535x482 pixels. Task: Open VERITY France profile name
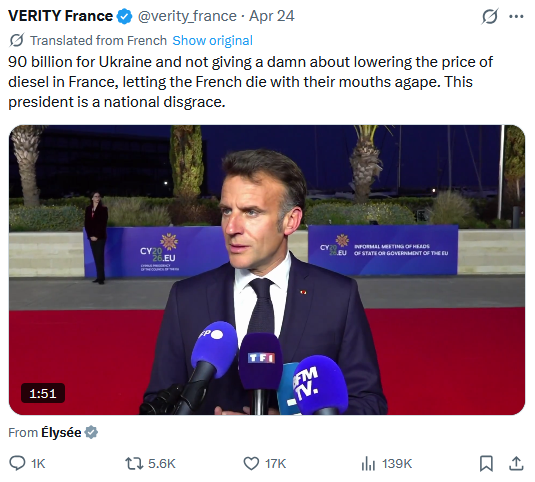tap(60, 16)
